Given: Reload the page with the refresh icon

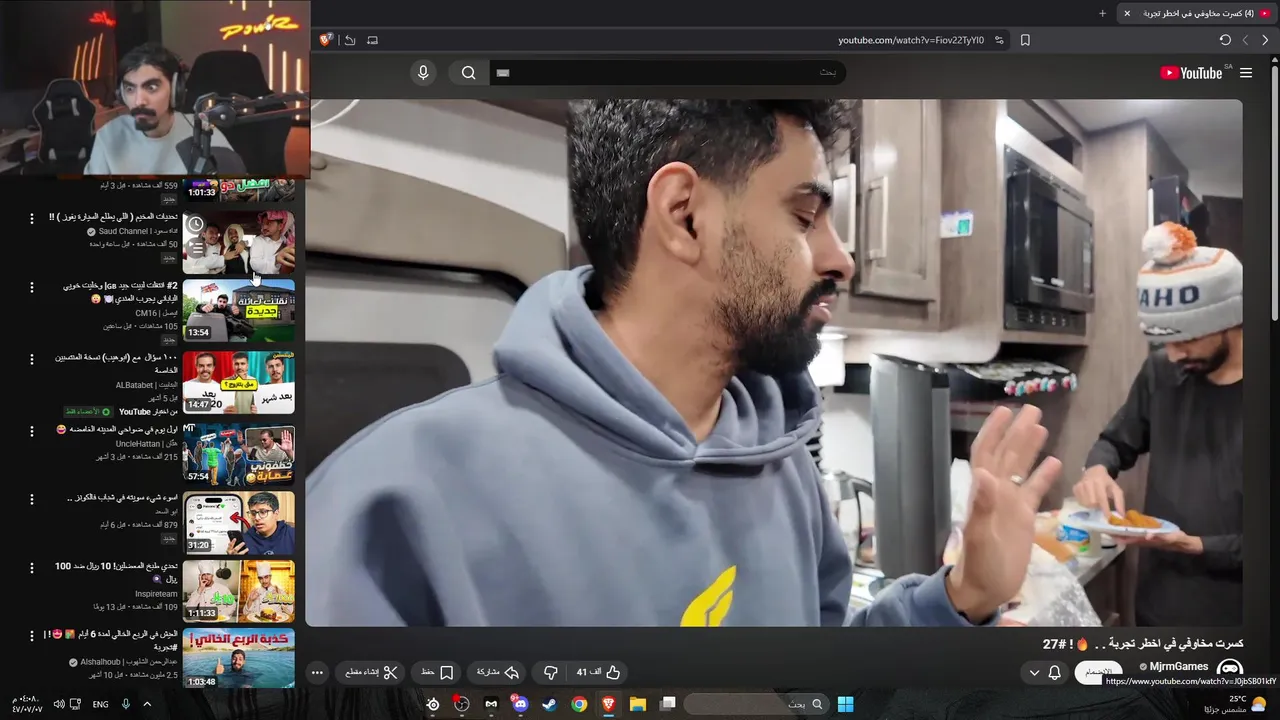Looking at the screenshot, I should click(x=1225, y=40).
